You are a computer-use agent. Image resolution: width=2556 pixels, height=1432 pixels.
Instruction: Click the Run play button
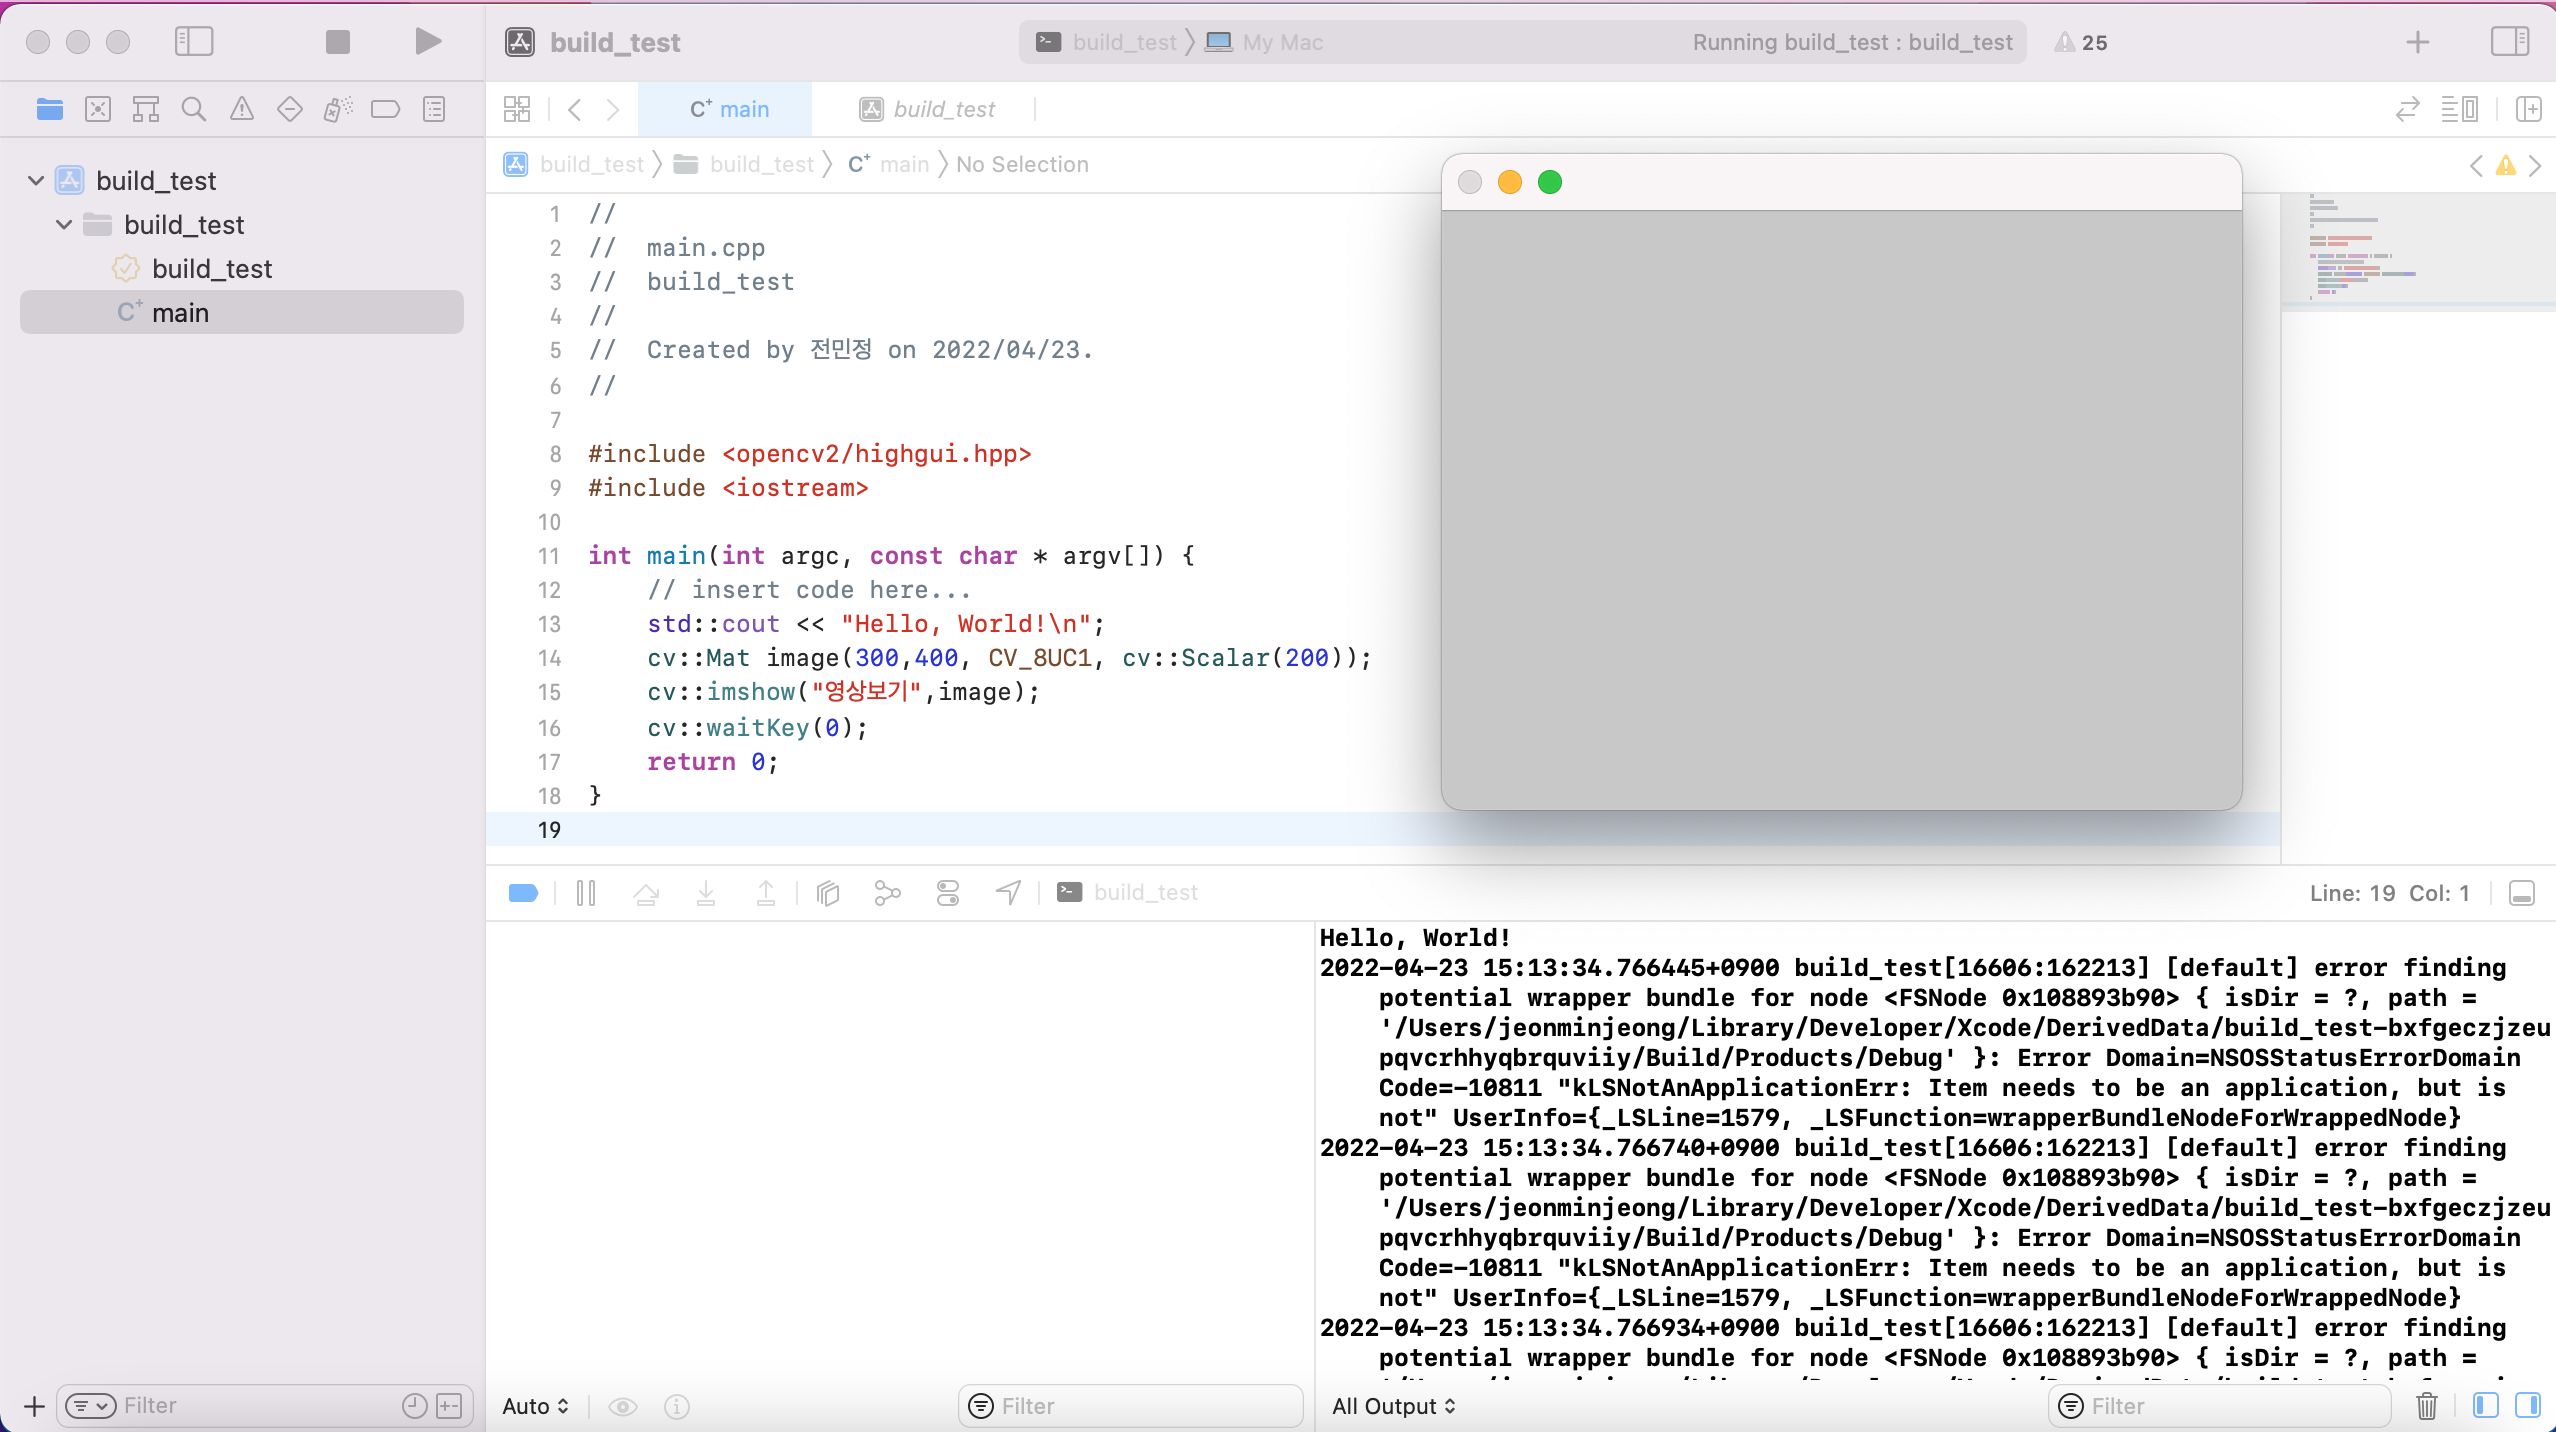tap(428, 42)
